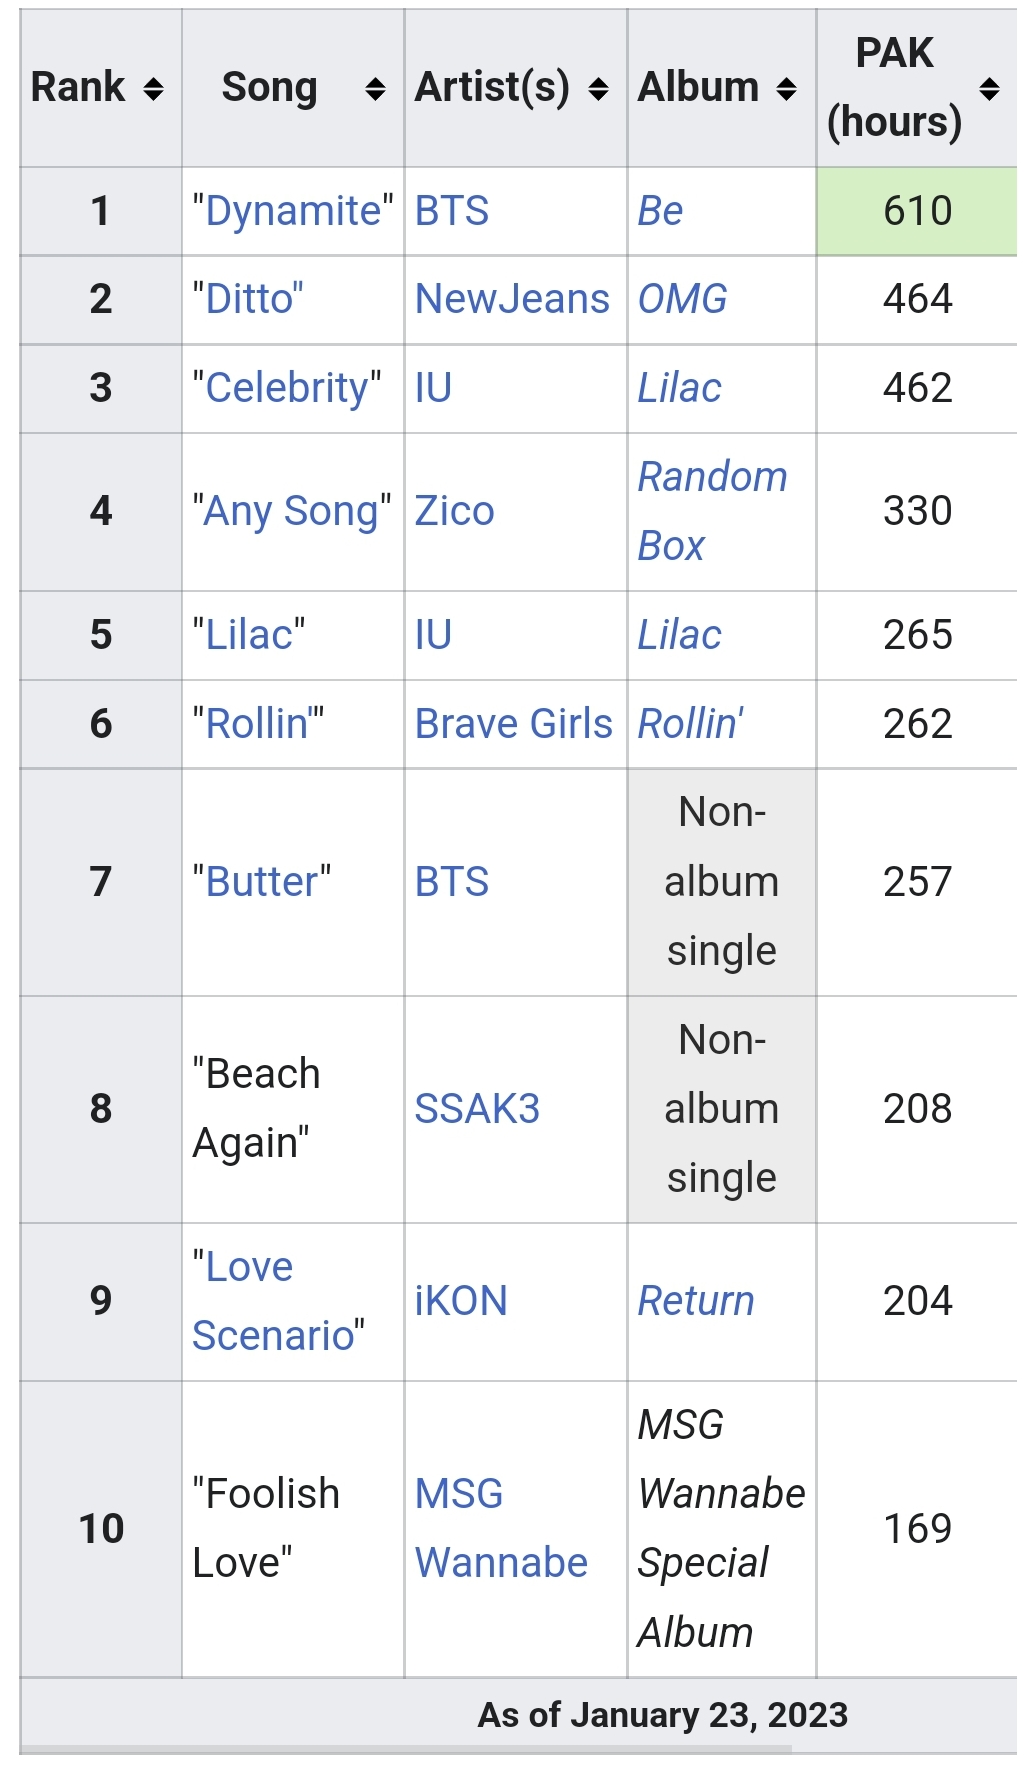Open the SSAK3 artist link
Viewport: 1030px width, 1776px height.
click(477, 1109)
